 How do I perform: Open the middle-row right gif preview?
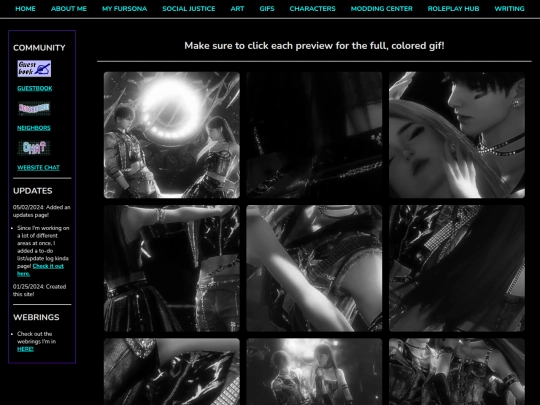[x=457, y=268]
